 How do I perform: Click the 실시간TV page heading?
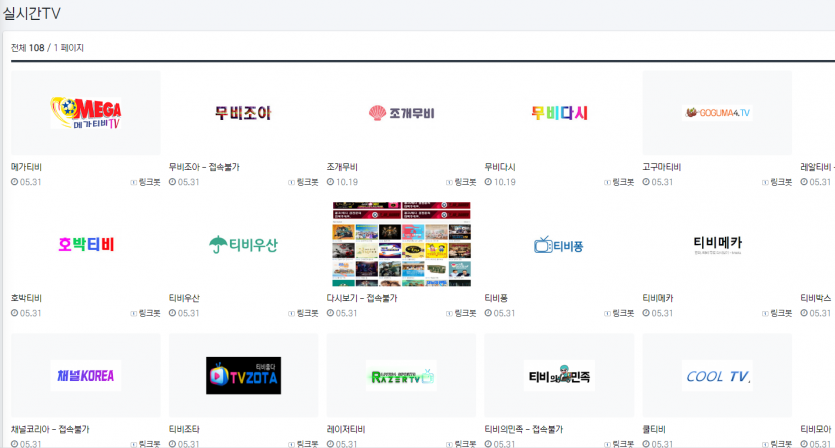click(x=31, y=13)
